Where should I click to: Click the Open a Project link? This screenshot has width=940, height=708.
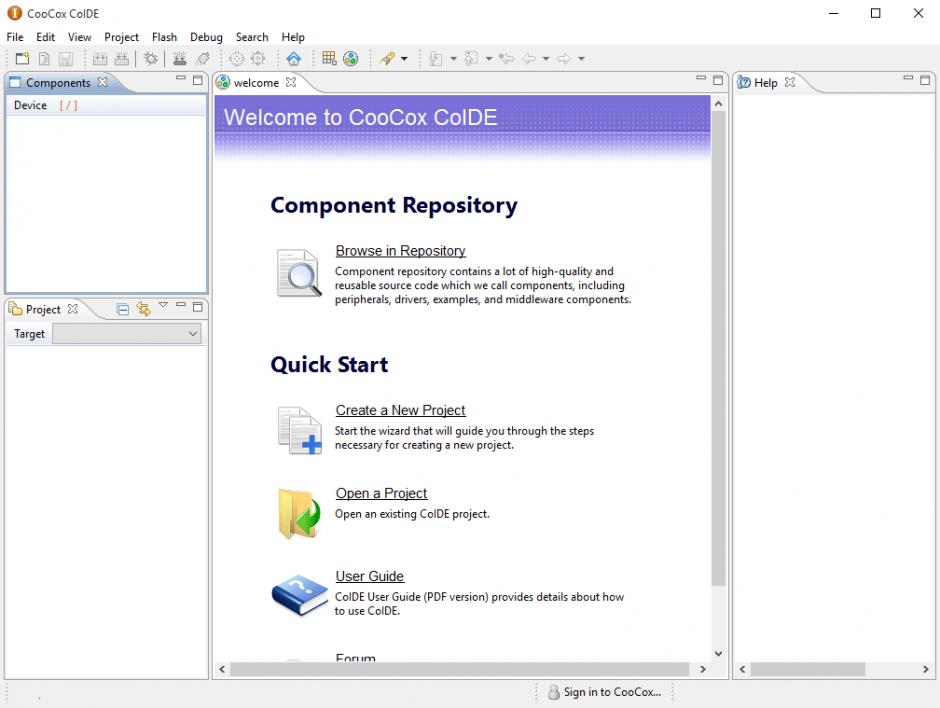(x=381, y=493)
